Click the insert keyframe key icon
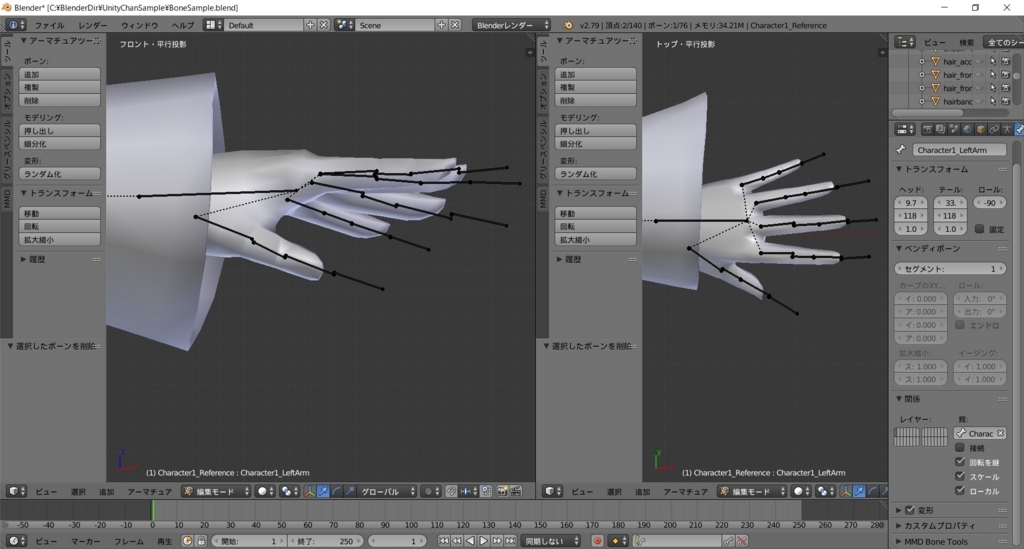Screen dimensions: 1024x549 (728, 541)
